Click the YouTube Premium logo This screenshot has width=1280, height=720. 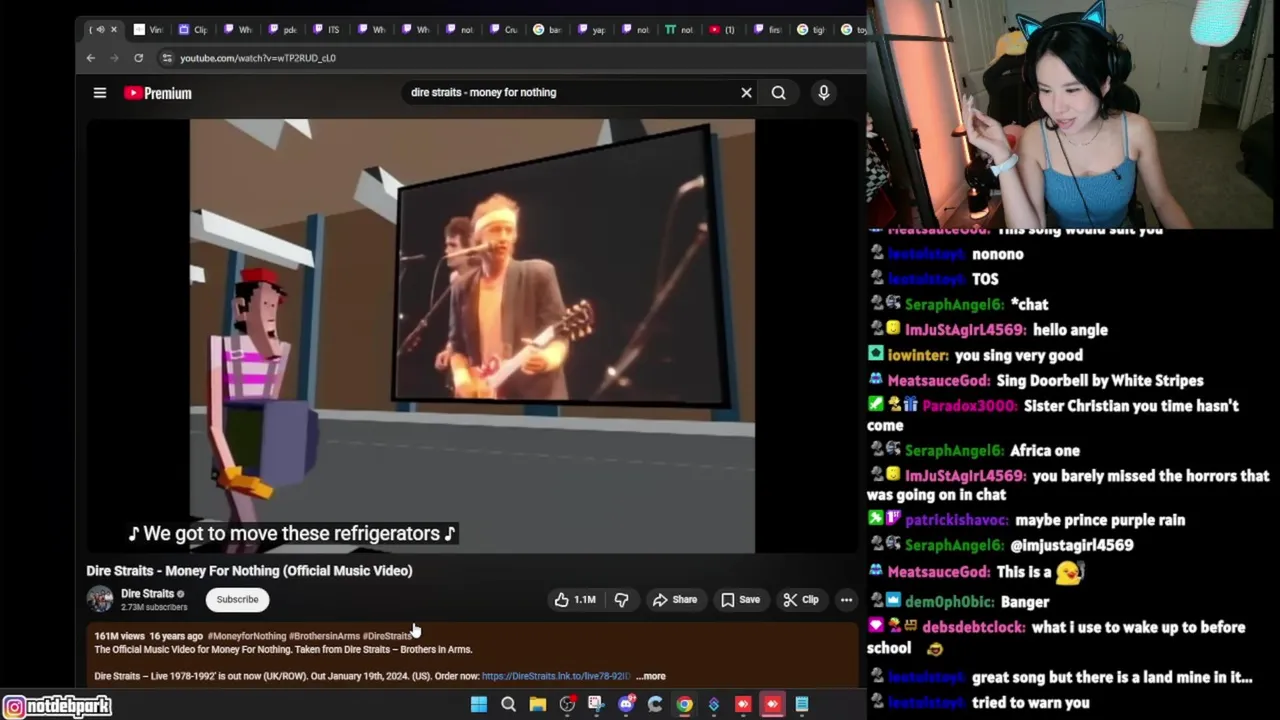click(x=158, y=93)
